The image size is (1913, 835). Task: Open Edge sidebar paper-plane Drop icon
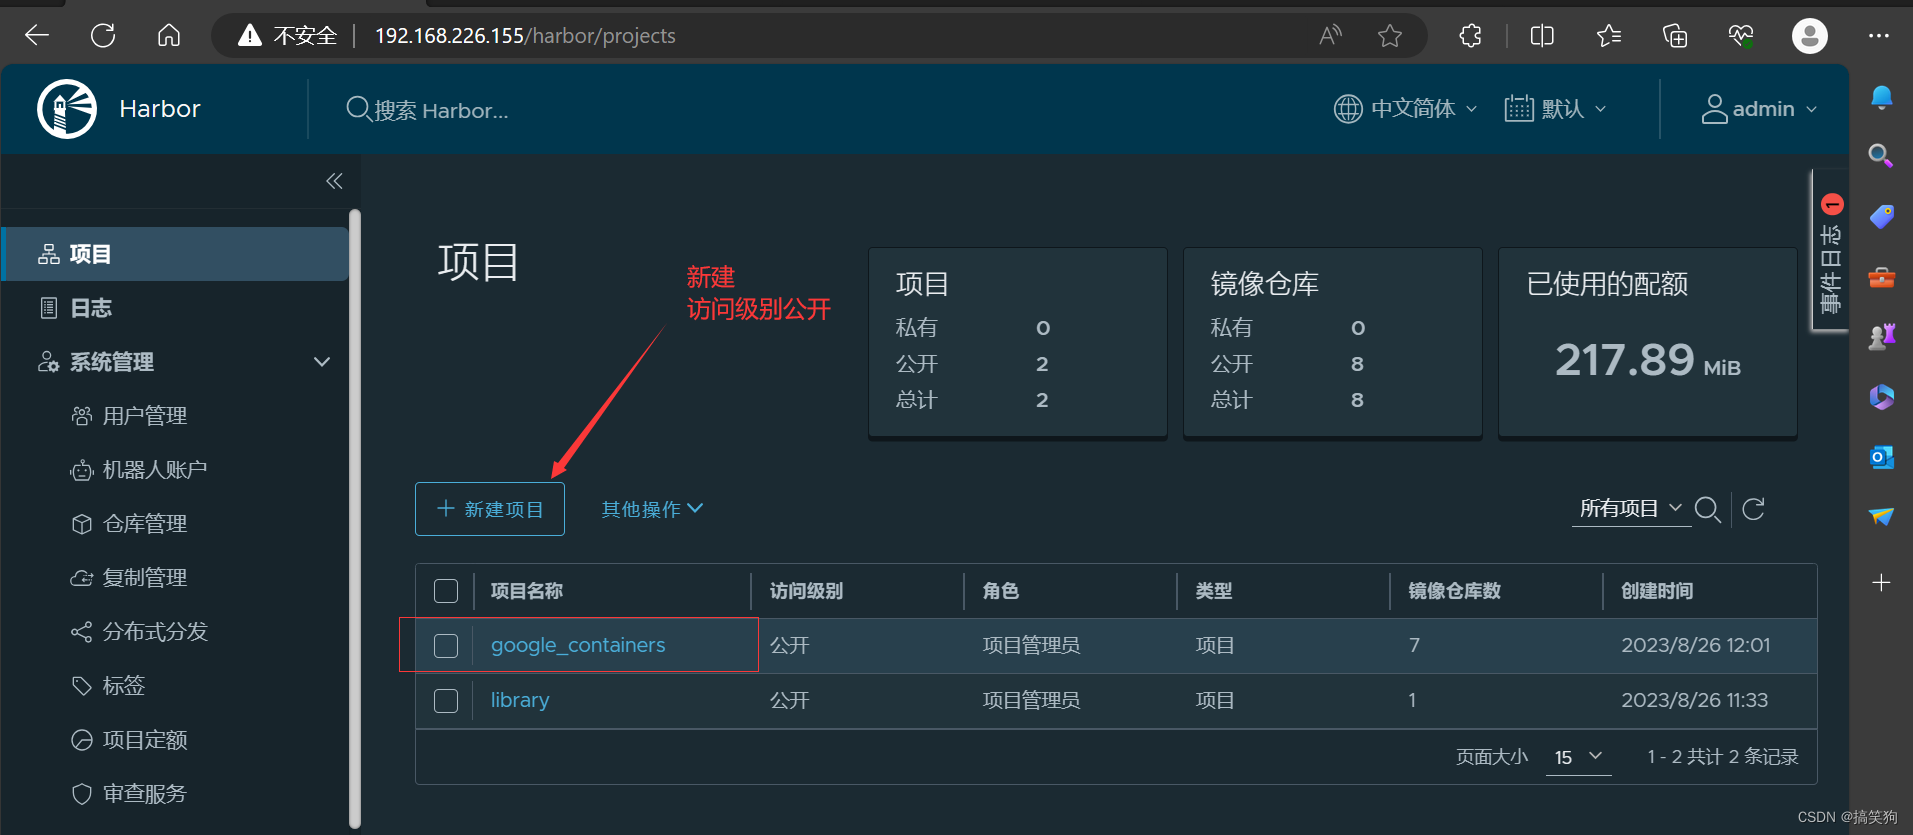tap(1881, 516)
